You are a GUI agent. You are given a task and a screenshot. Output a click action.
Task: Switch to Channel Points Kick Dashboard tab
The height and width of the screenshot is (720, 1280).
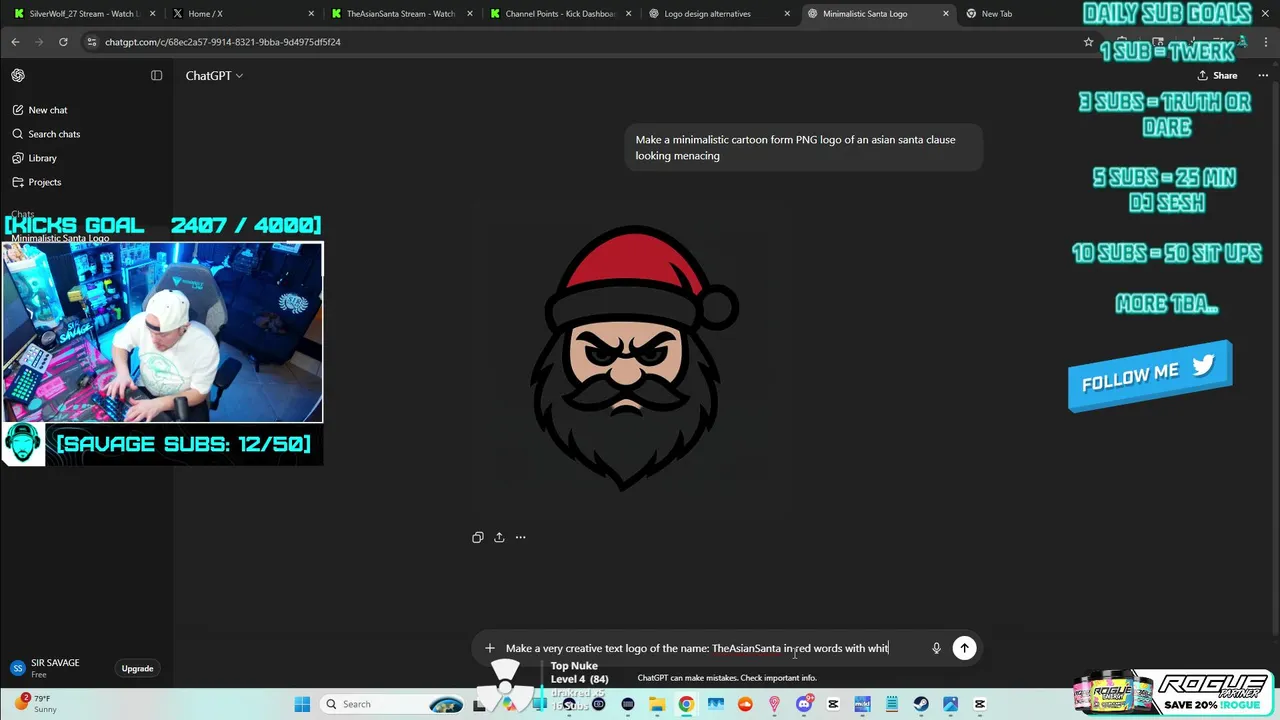pyautogui.click(x=558, y=14)
